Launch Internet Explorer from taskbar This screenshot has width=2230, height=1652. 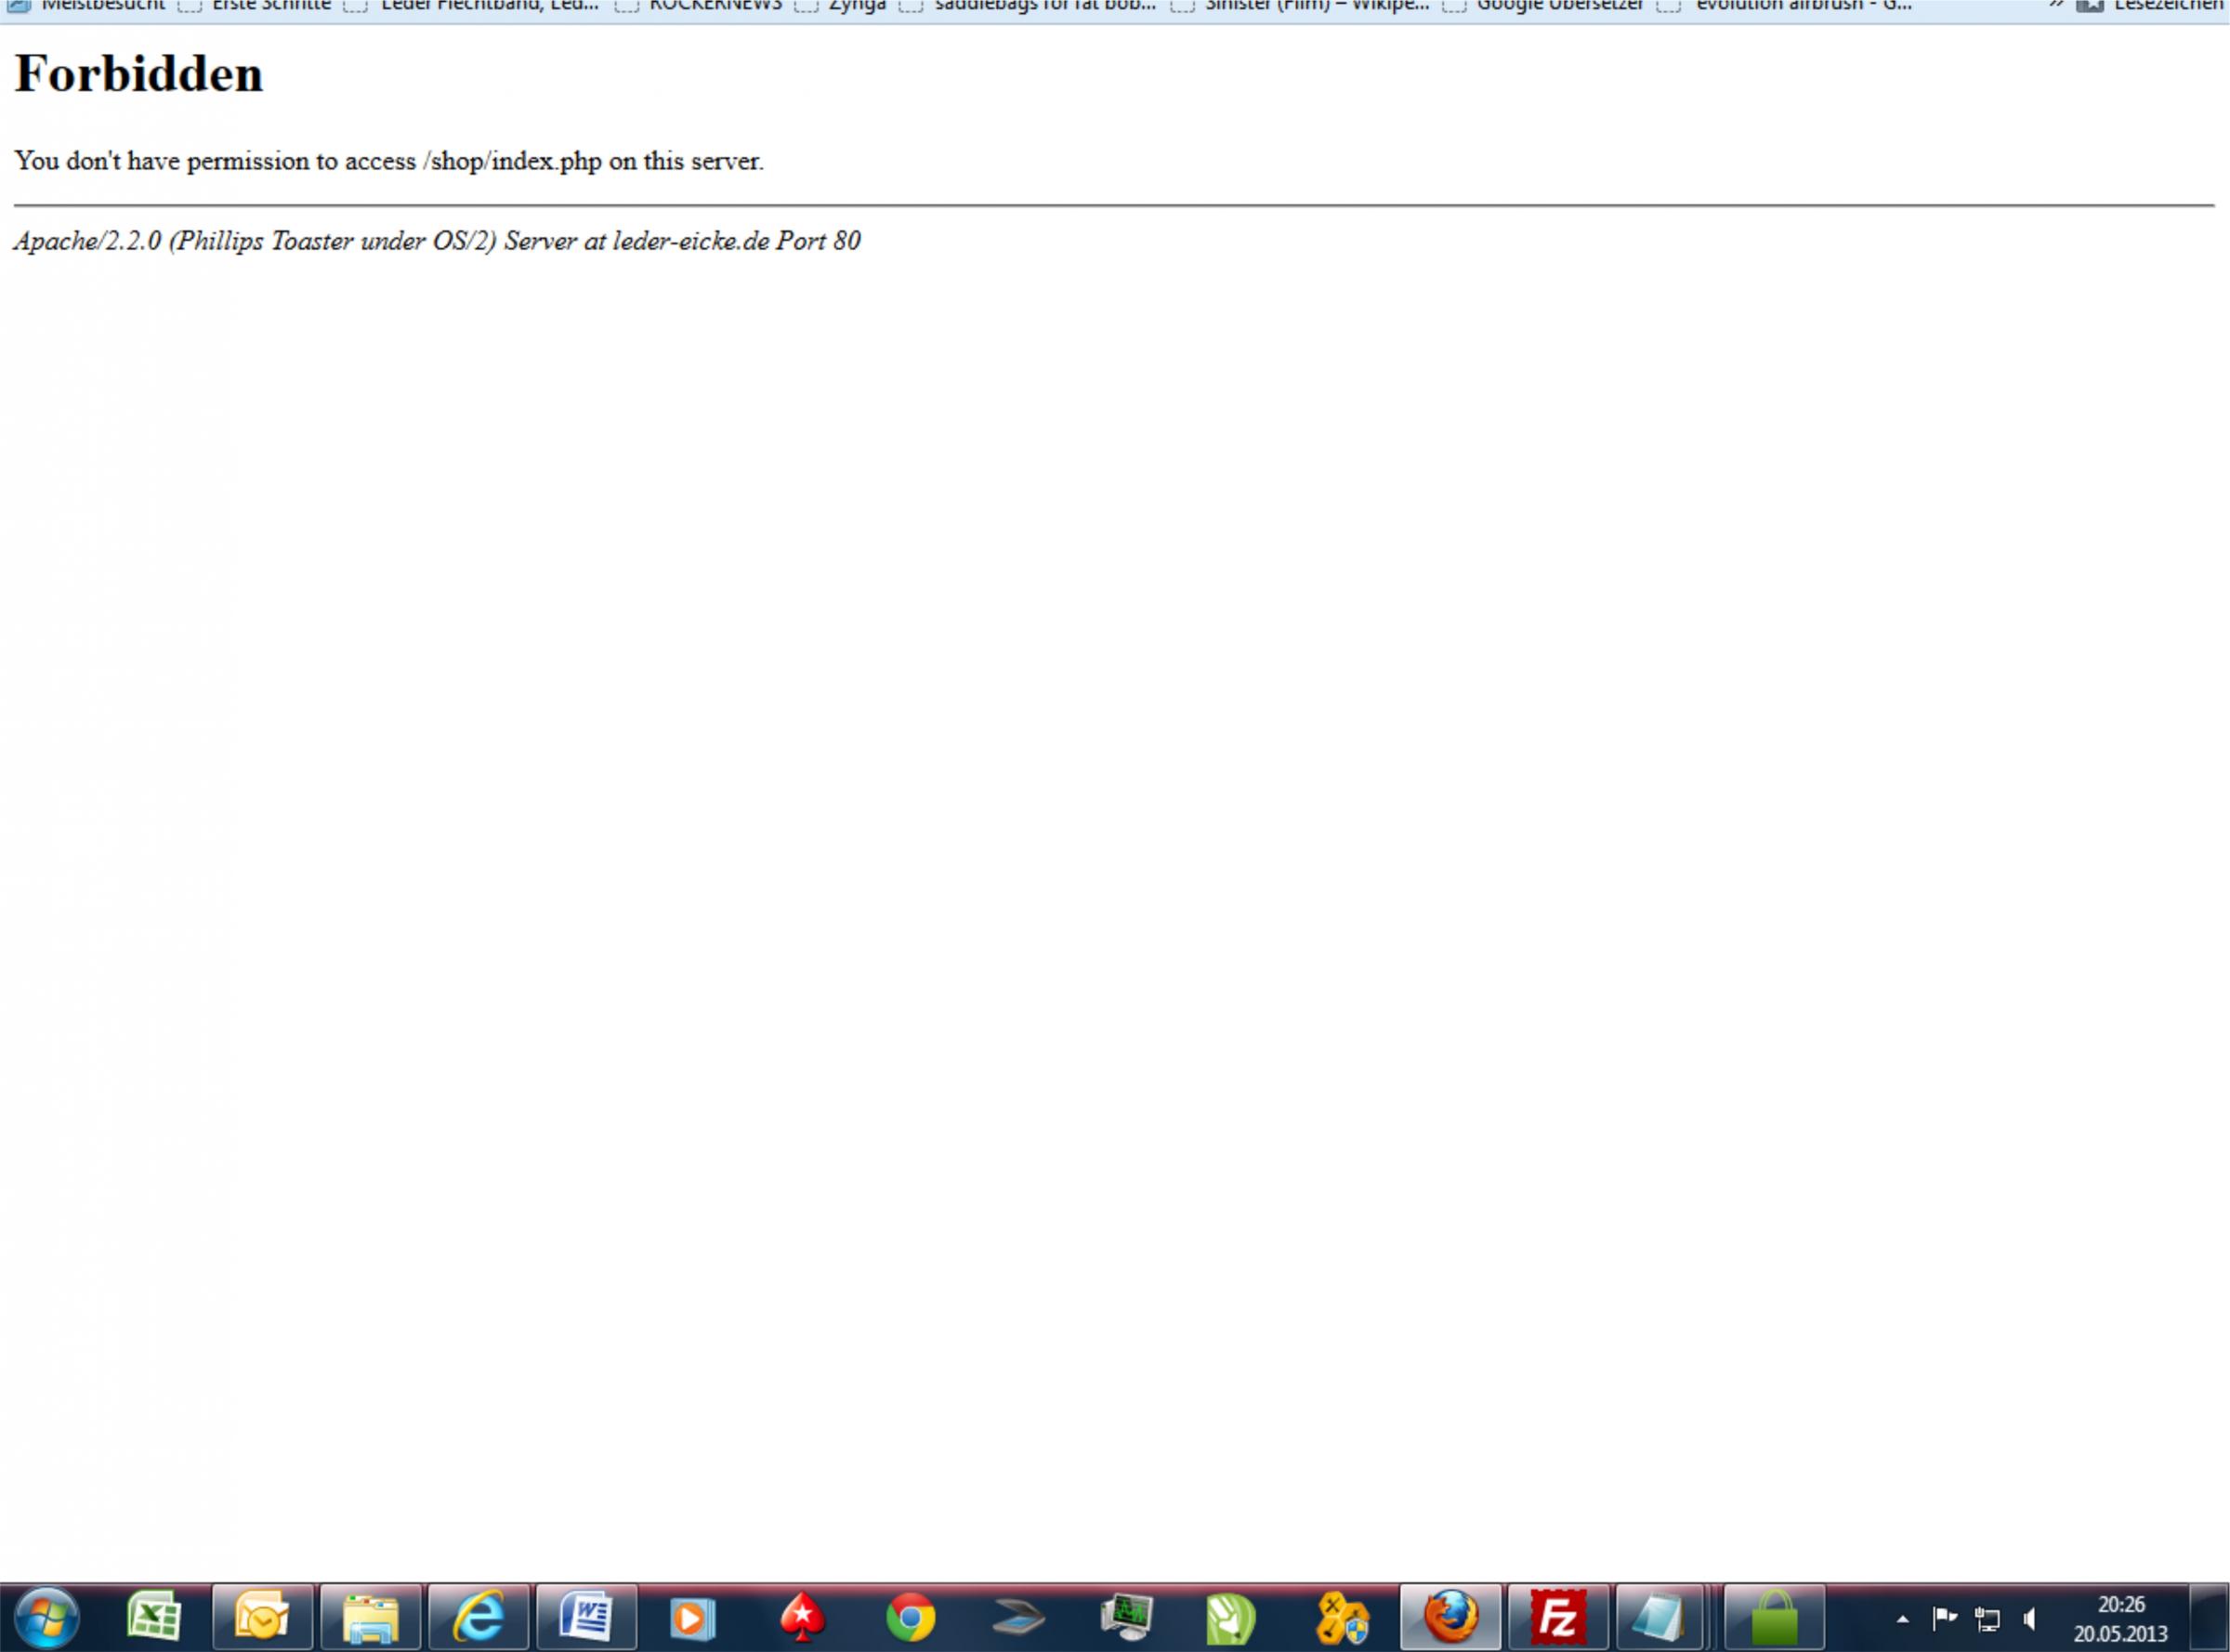click(479, 1617)
